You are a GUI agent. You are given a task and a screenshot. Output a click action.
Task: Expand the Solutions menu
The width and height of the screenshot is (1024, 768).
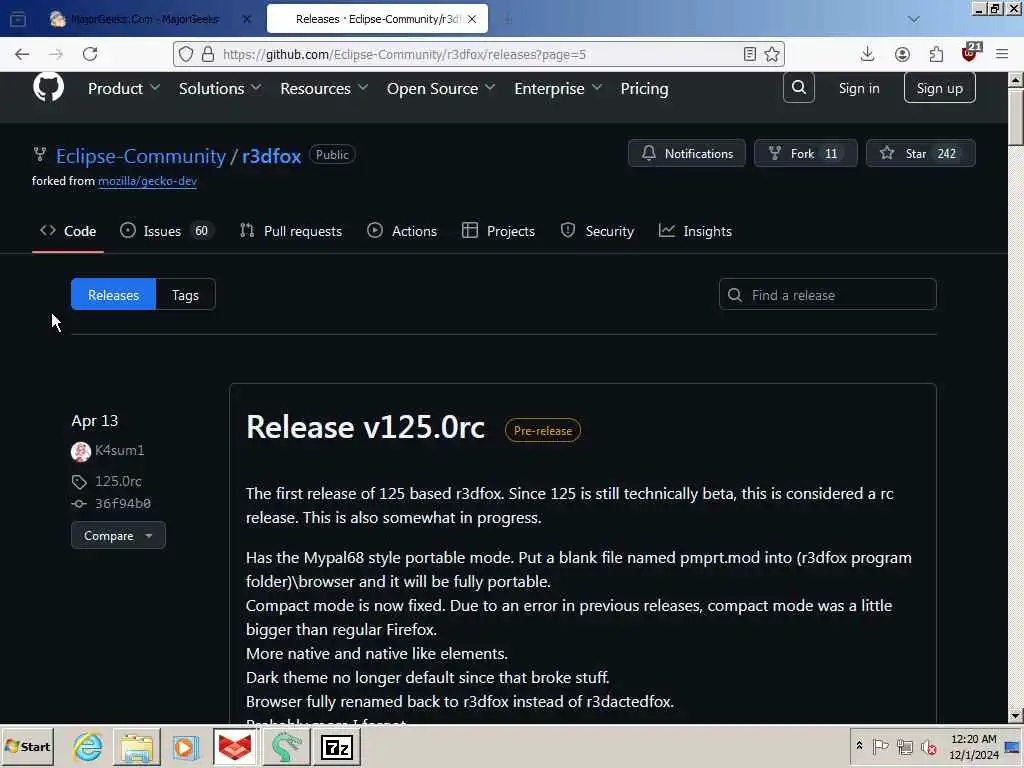(219, 88)
